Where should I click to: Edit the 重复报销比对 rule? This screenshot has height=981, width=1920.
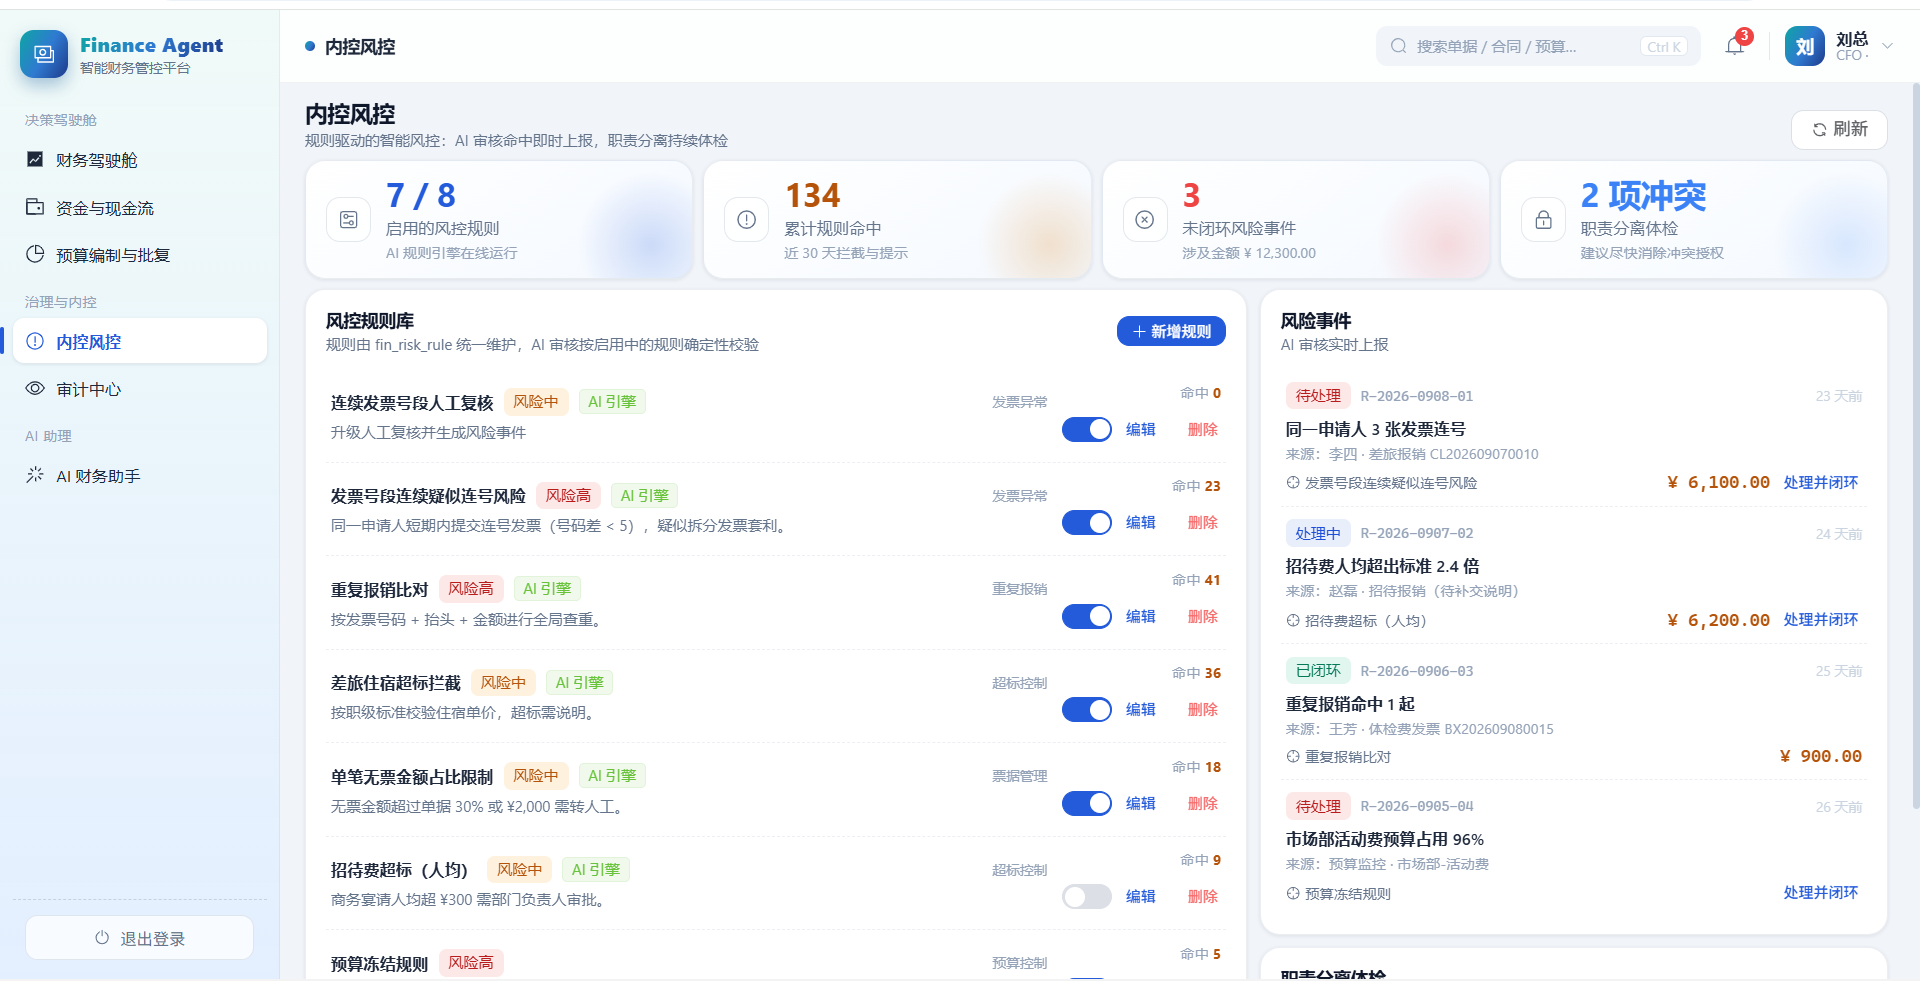(x=1140, y=616)
